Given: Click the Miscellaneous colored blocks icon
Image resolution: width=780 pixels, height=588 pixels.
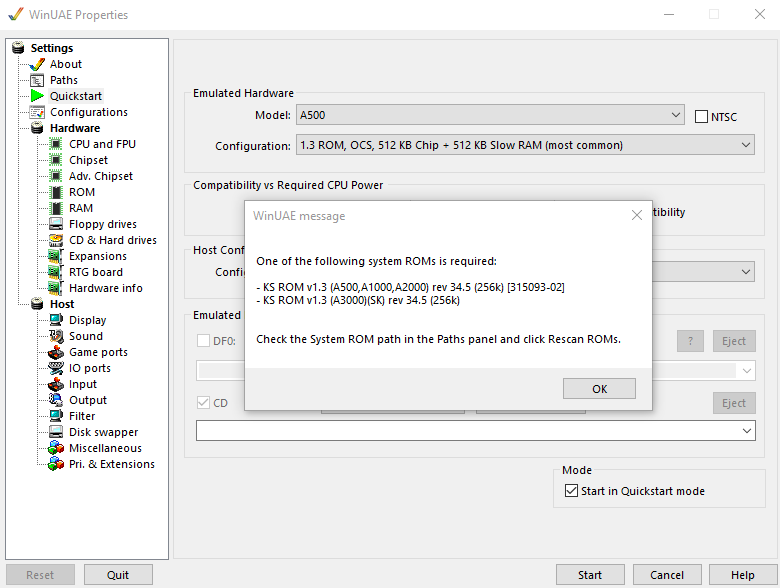Looking at the screenshot, I should click(x=56, y=448).
